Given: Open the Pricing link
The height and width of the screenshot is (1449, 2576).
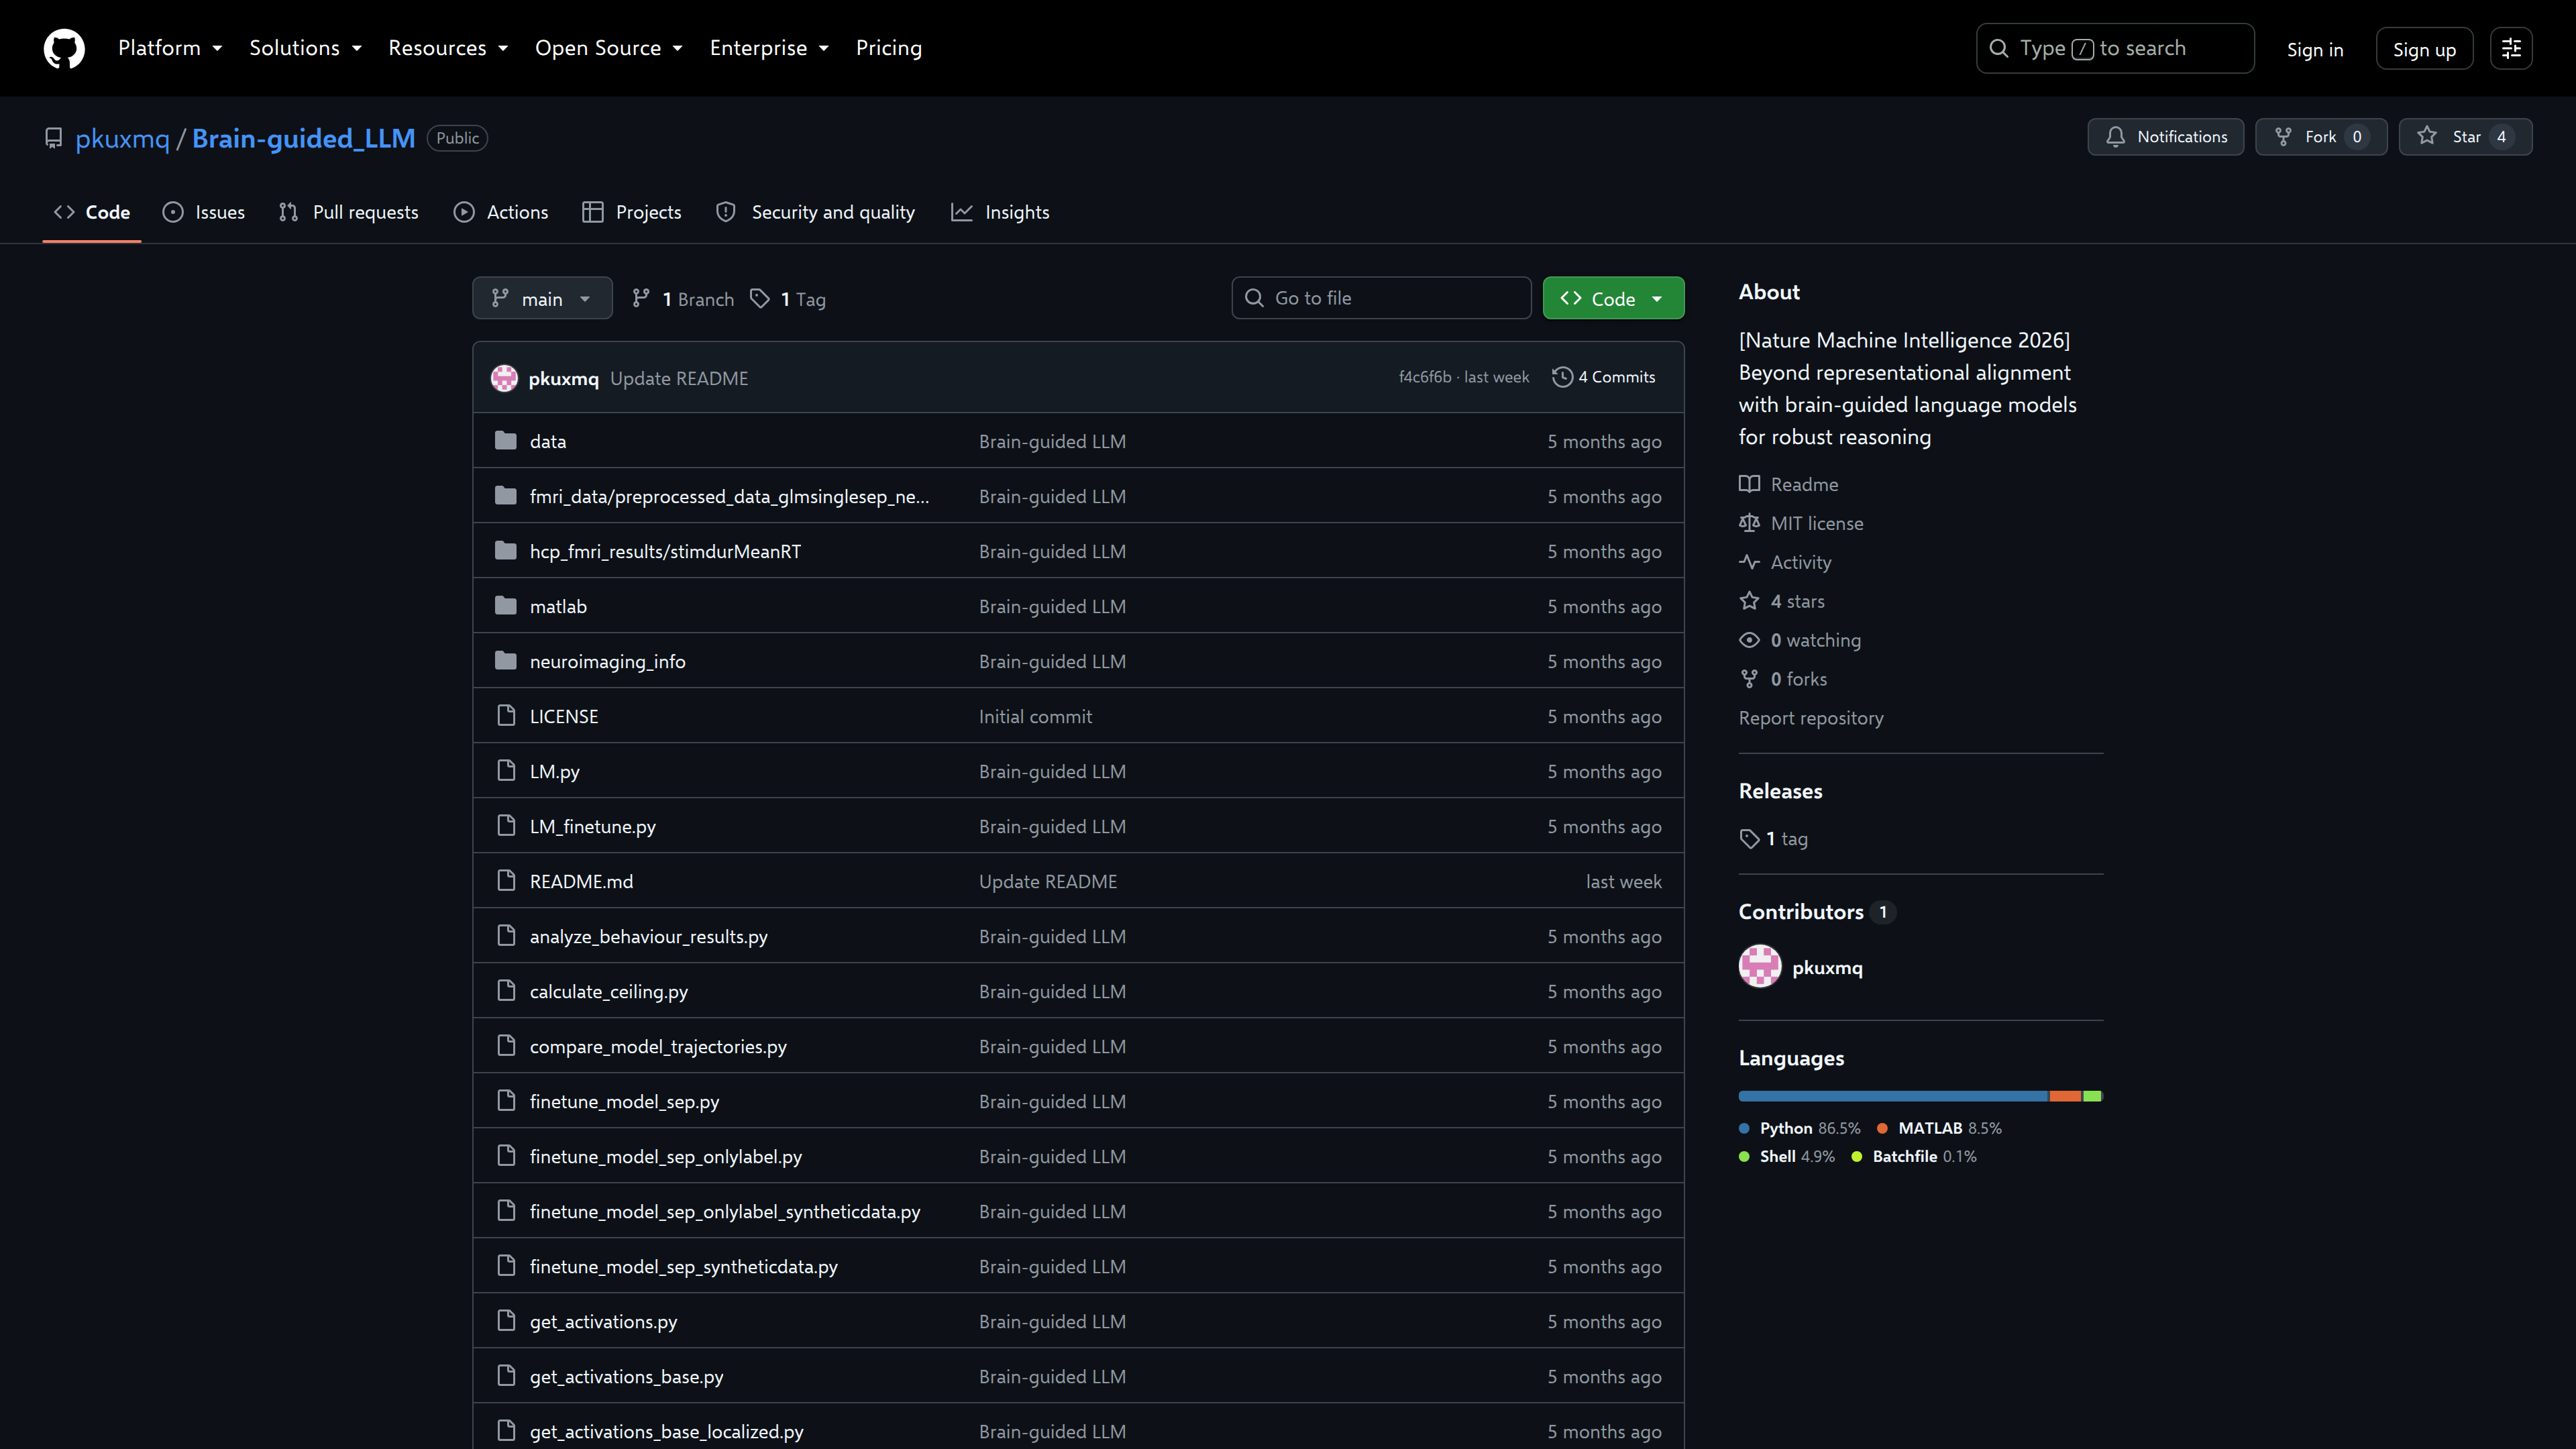Looking at the screenshot, I should [889, 48].
